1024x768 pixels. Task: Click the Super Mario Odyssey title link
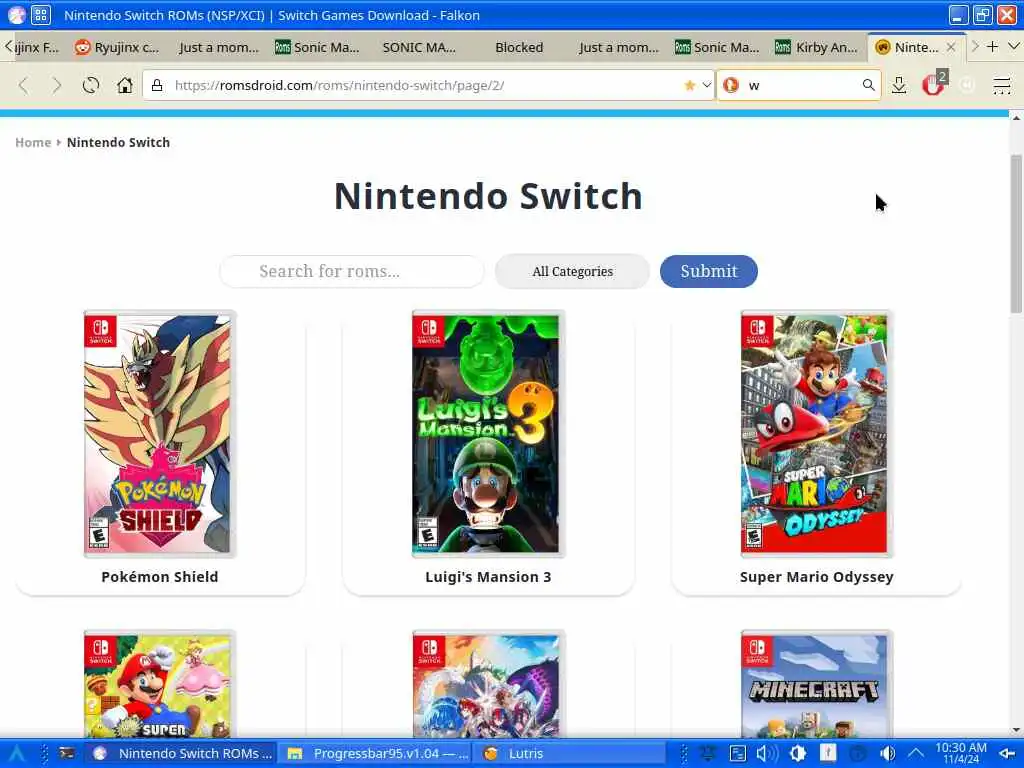click(816, 577)
